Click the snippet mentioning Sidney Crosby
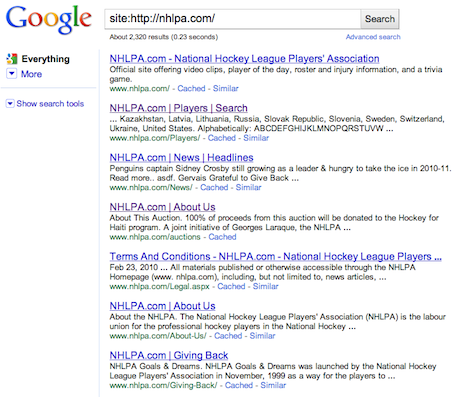 coord(280,173)
